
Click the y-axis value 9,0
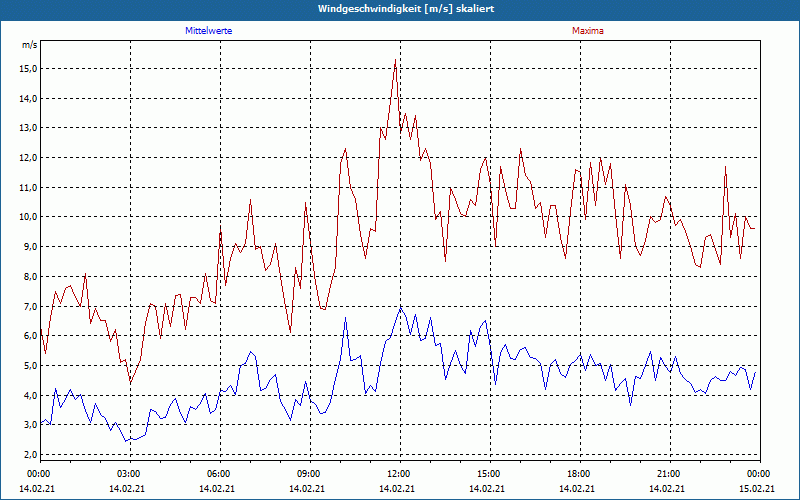(31, 247)
